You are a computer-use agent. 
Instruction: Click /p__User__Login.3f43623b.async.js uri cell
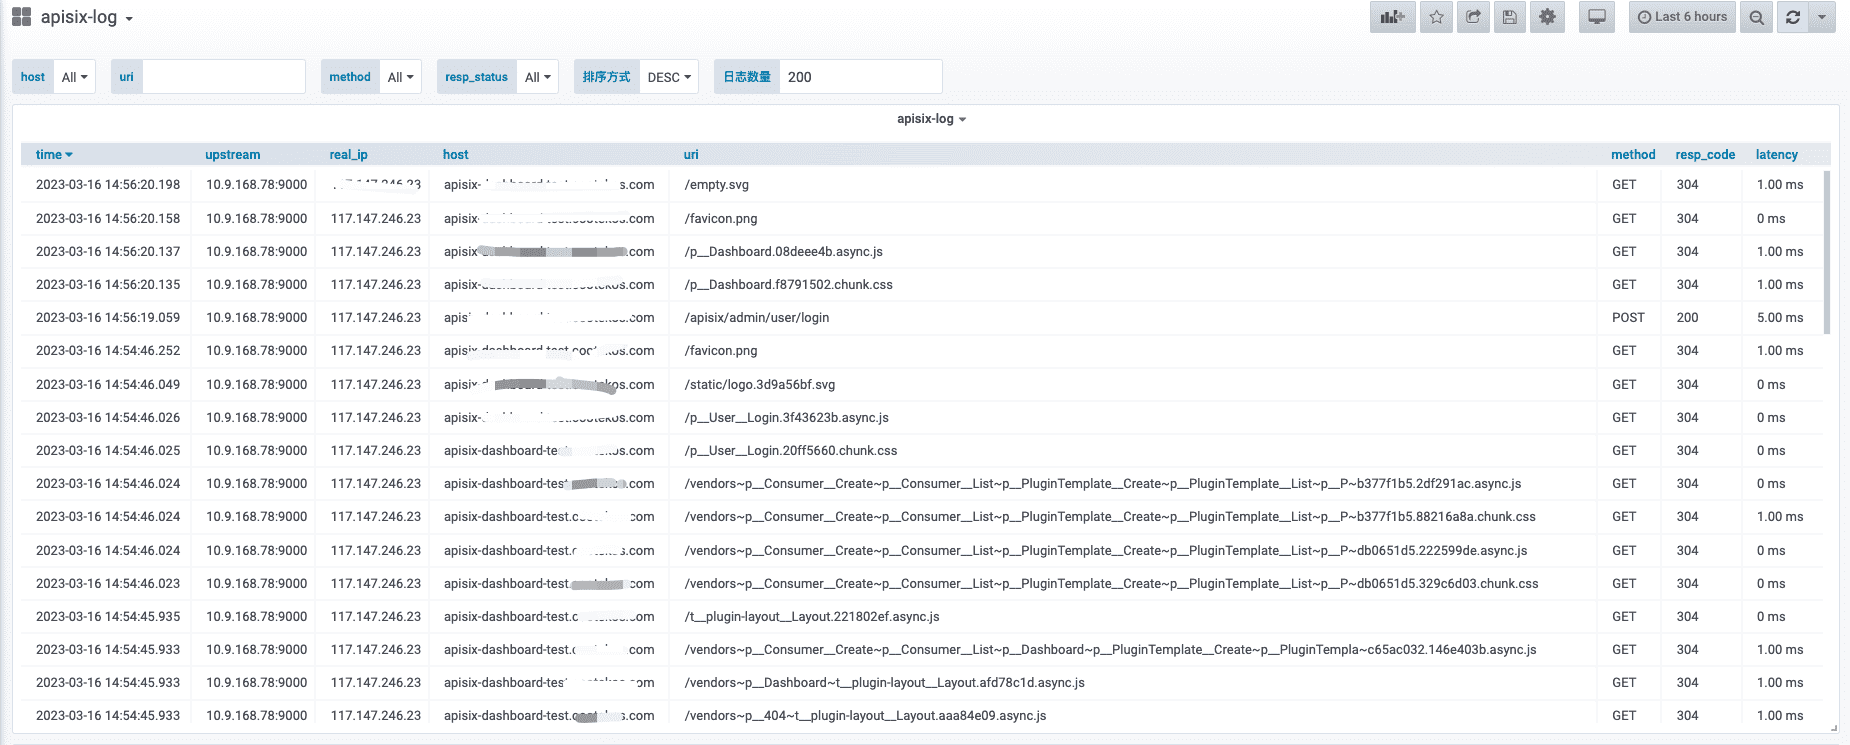click(x=1134, y=418)
